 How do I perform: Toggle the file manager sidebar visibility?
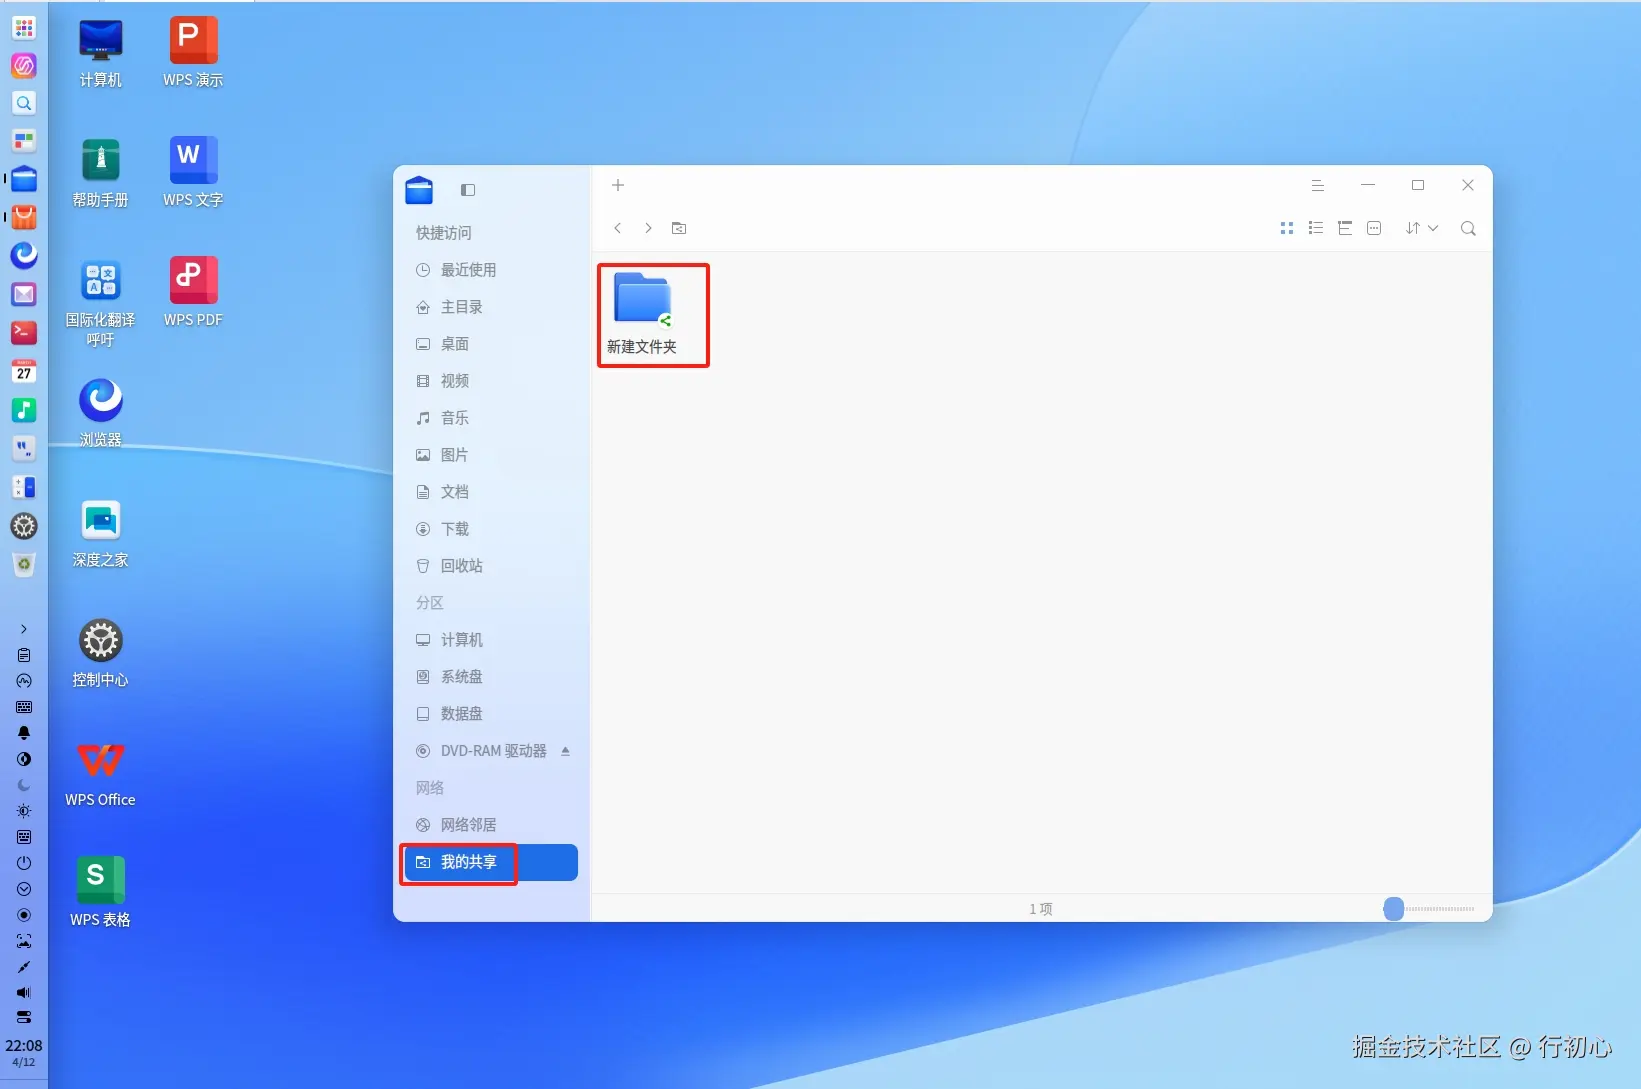468,190
